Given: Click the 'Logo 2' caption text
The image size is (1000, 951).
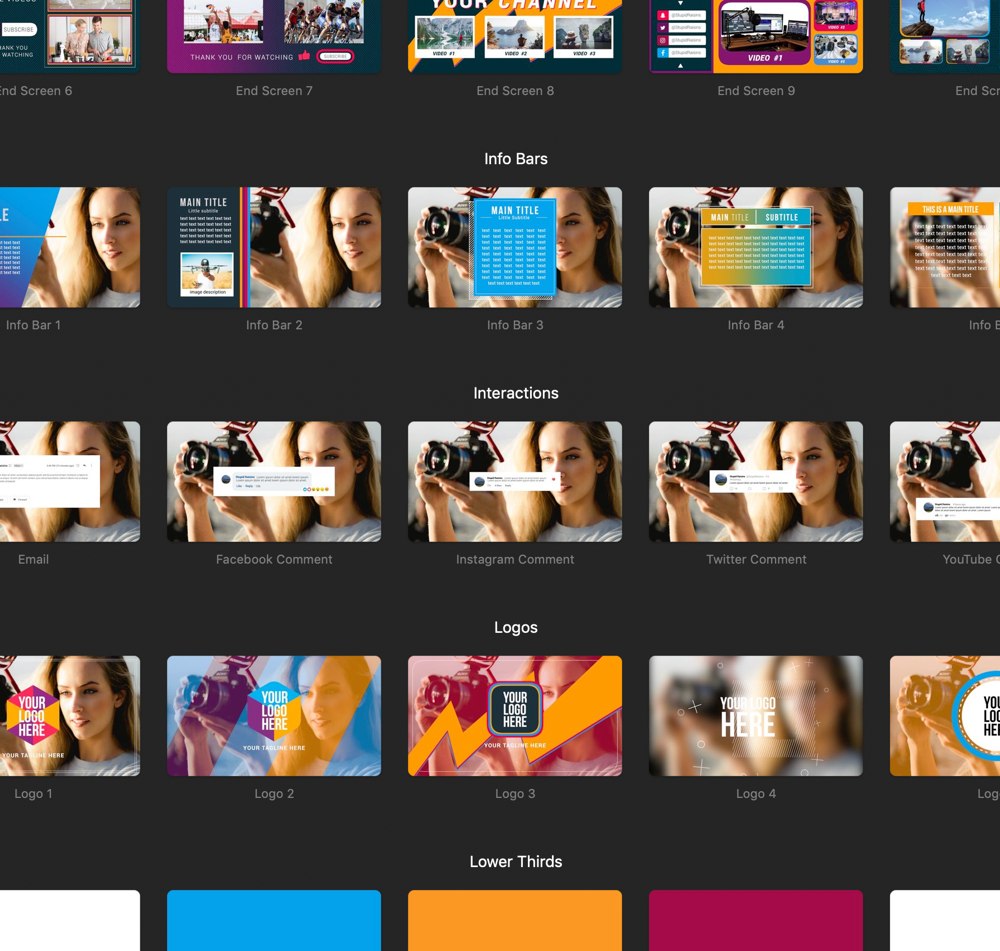Looking at the screenshot, I should pyautogui.click(x=274, y=793).
